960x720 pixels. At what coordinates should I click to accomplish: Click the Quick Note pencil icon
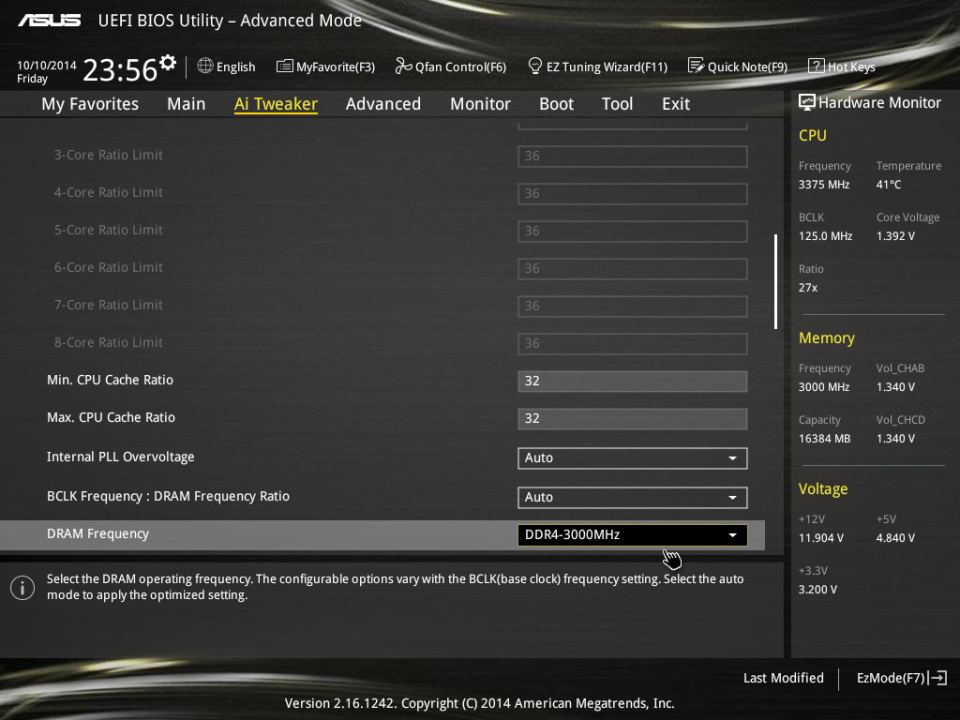tap(696, 66)
